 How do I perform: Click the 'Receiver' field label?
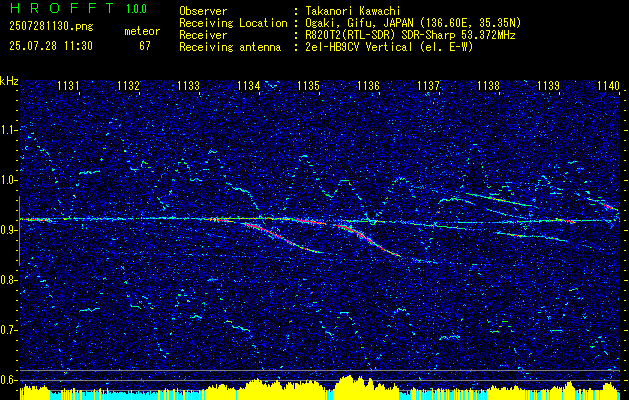(x=203, y=35)
